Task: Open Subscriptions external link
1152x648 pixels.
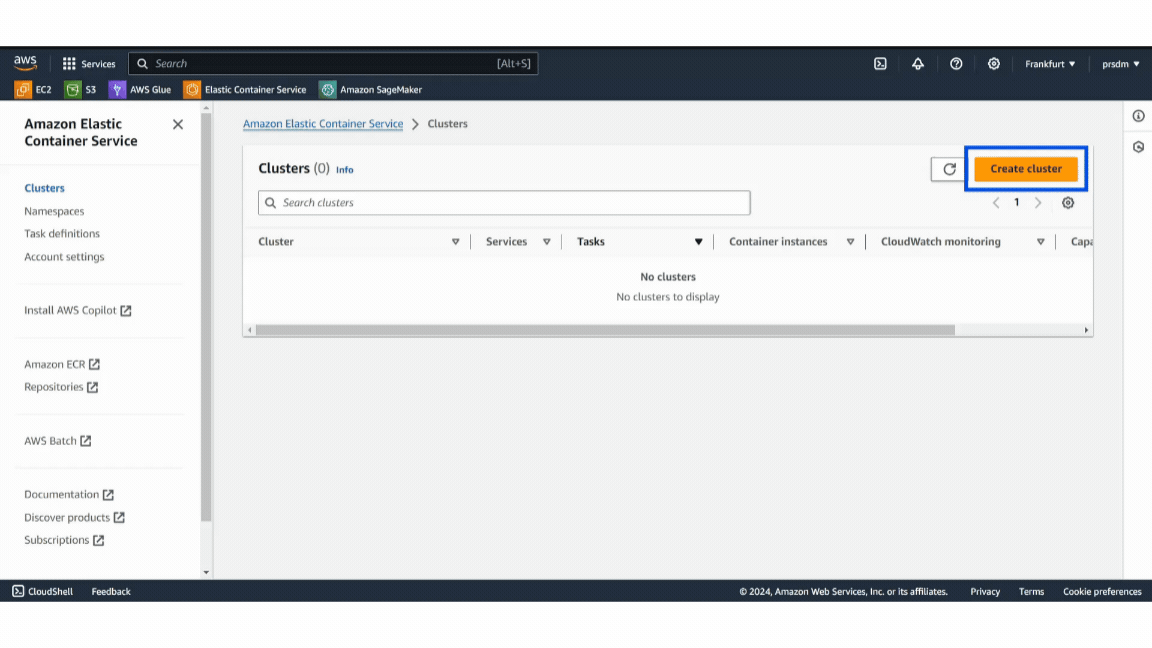Action: [x=64, y=540]
